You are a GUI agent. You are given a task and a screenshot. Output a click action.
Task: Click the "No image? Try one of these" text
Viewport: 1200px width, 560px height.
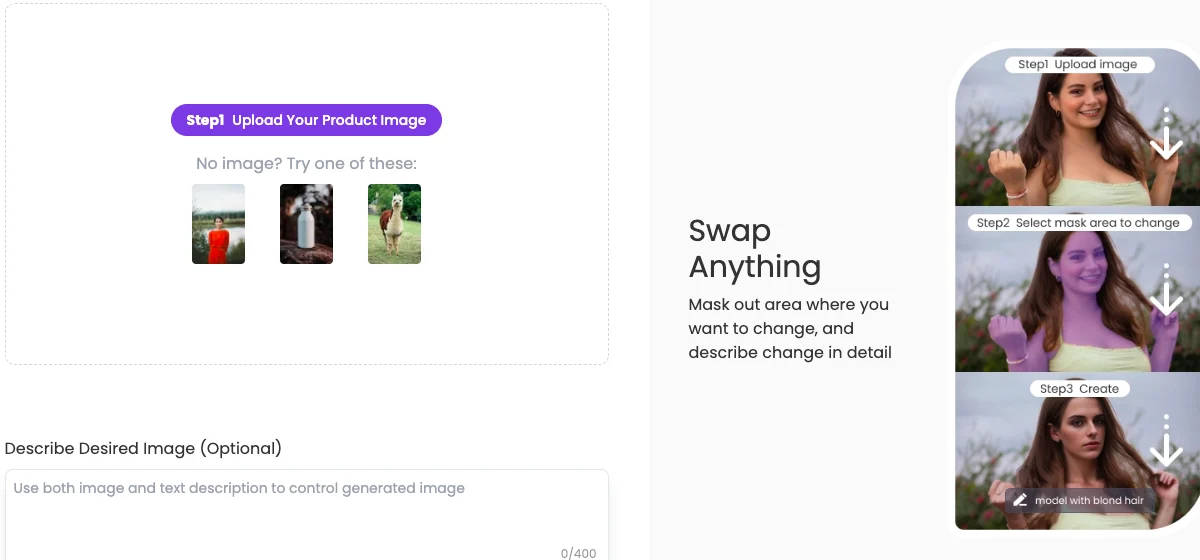tap(306, 163)
